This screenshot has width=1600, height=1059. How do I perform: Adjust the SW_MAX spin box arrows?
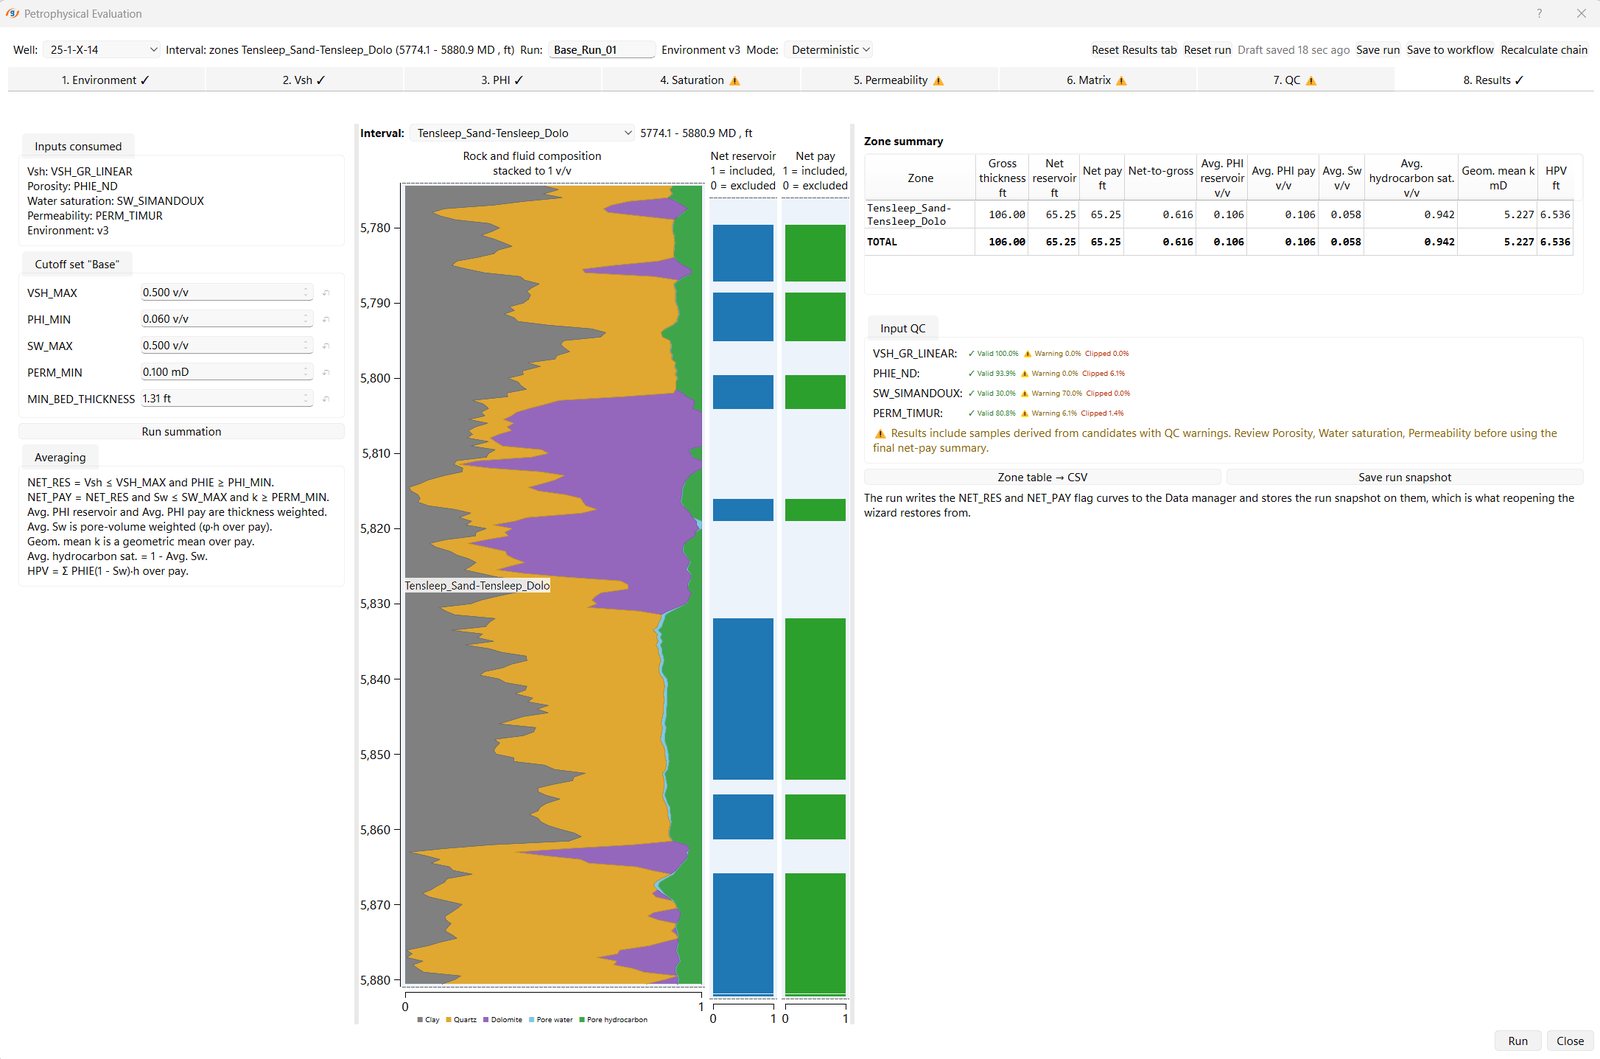[306, 346]
